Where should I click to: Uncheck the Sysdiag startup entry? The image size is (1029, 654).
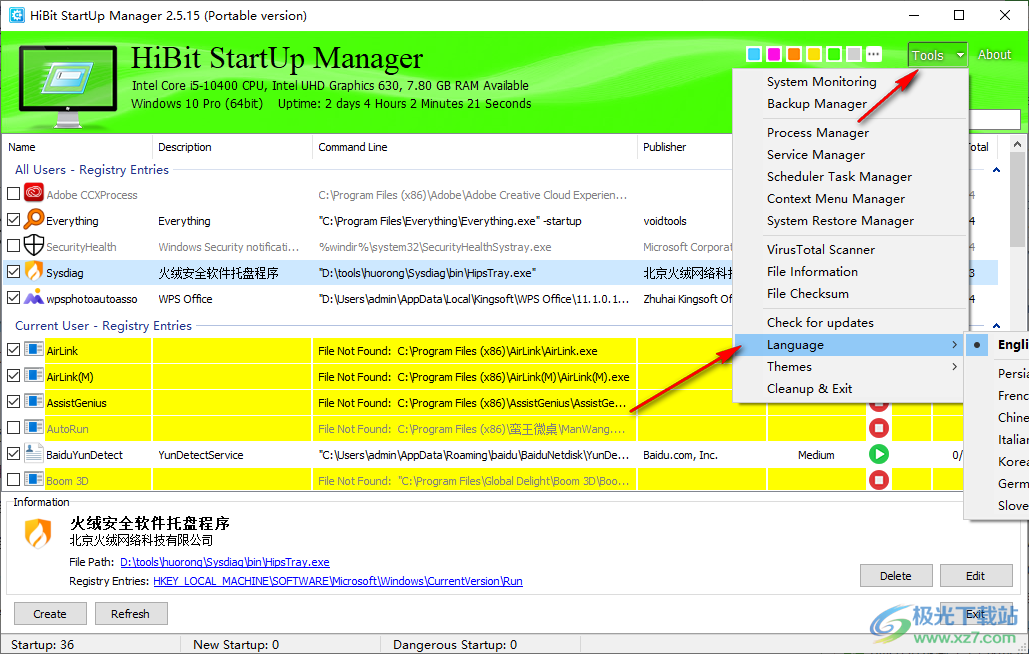13,272
